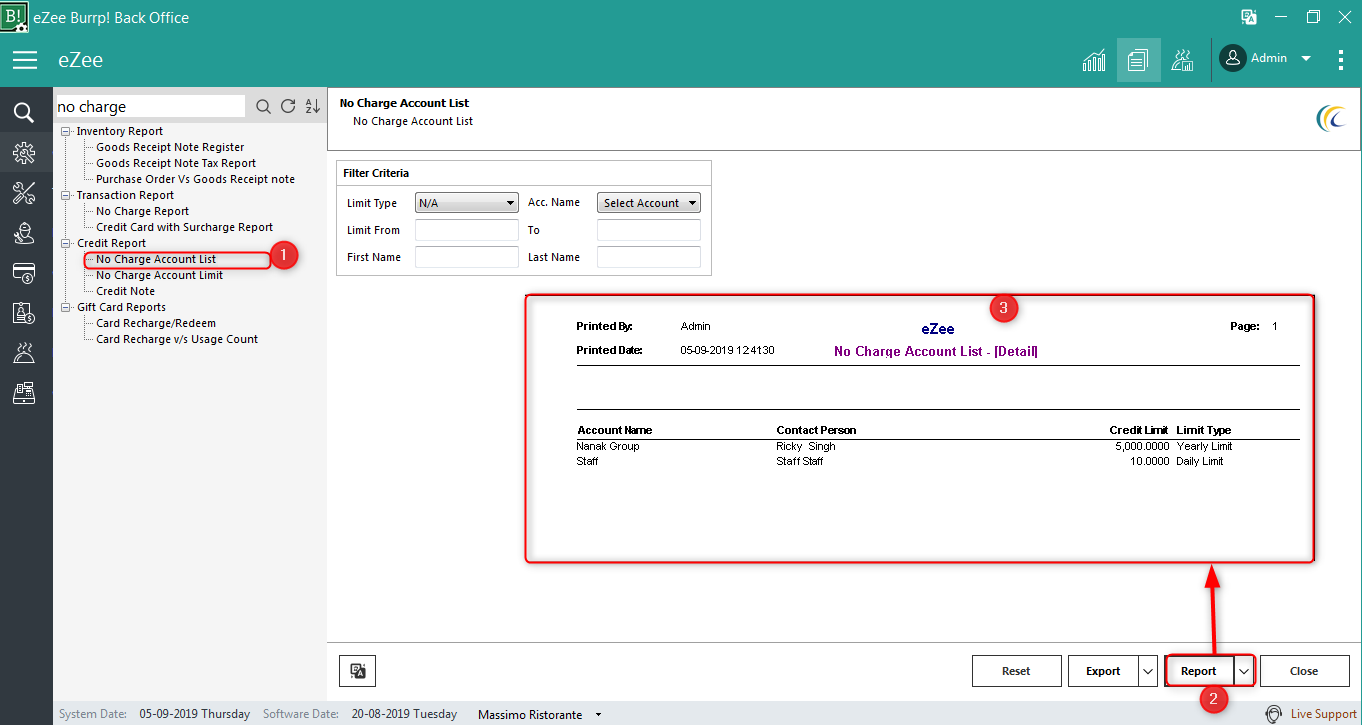Click the translate icon at bottom left

point(358,672)
